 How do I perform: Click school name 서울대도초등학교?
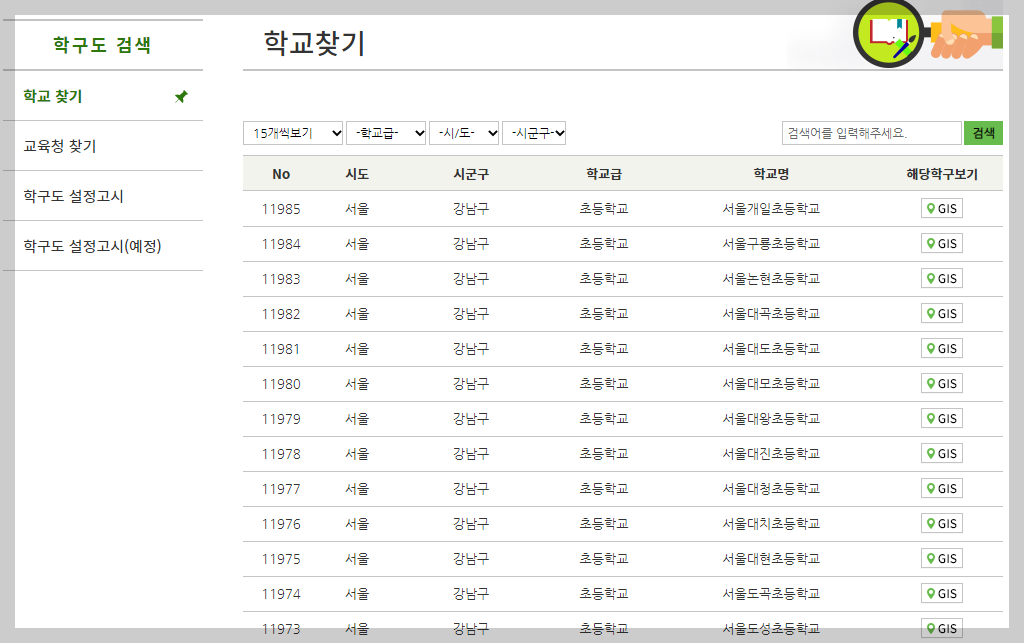[771, 349]
